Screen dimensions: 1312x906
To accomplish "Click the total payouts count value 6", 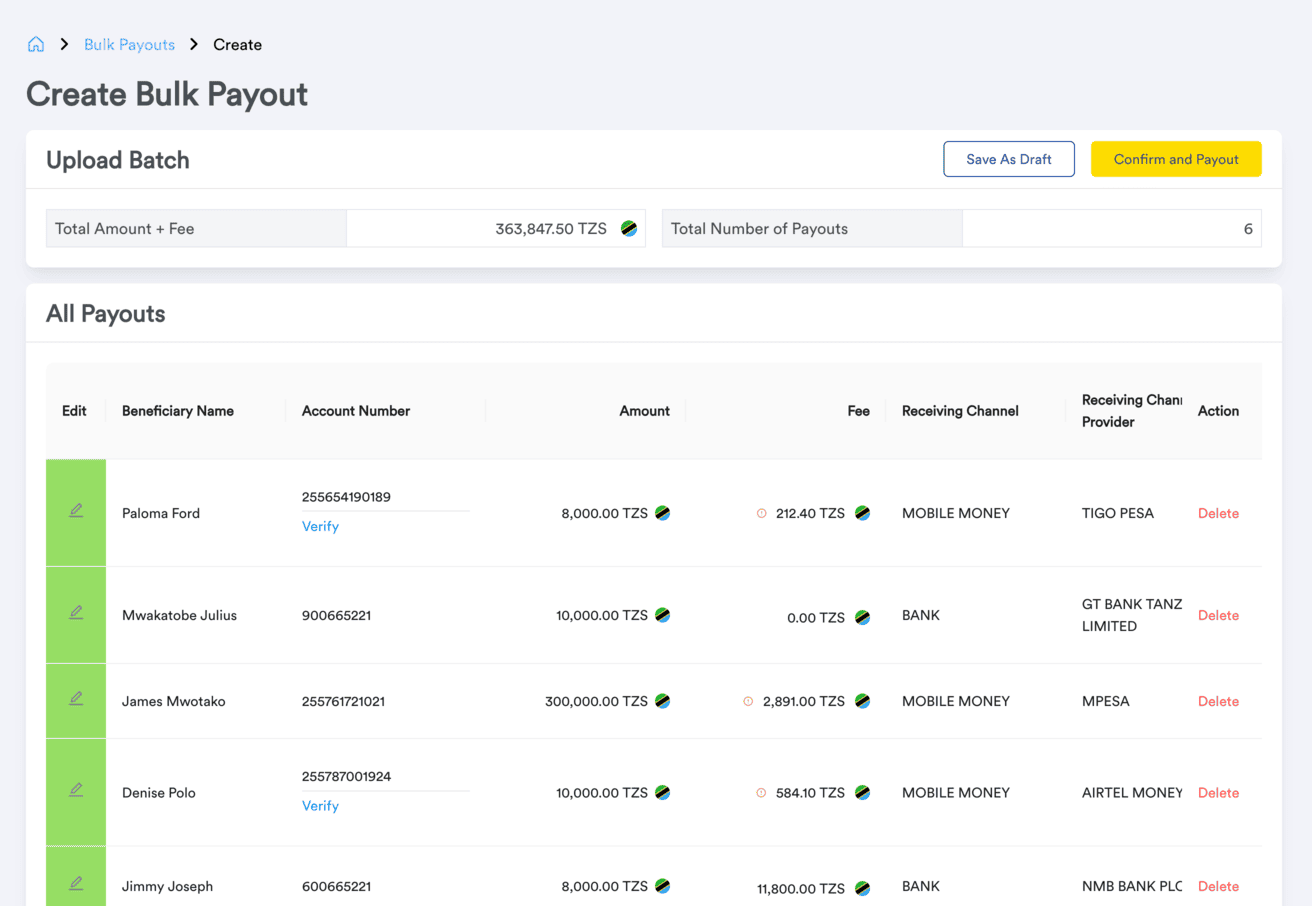I will coord(1248,229).
